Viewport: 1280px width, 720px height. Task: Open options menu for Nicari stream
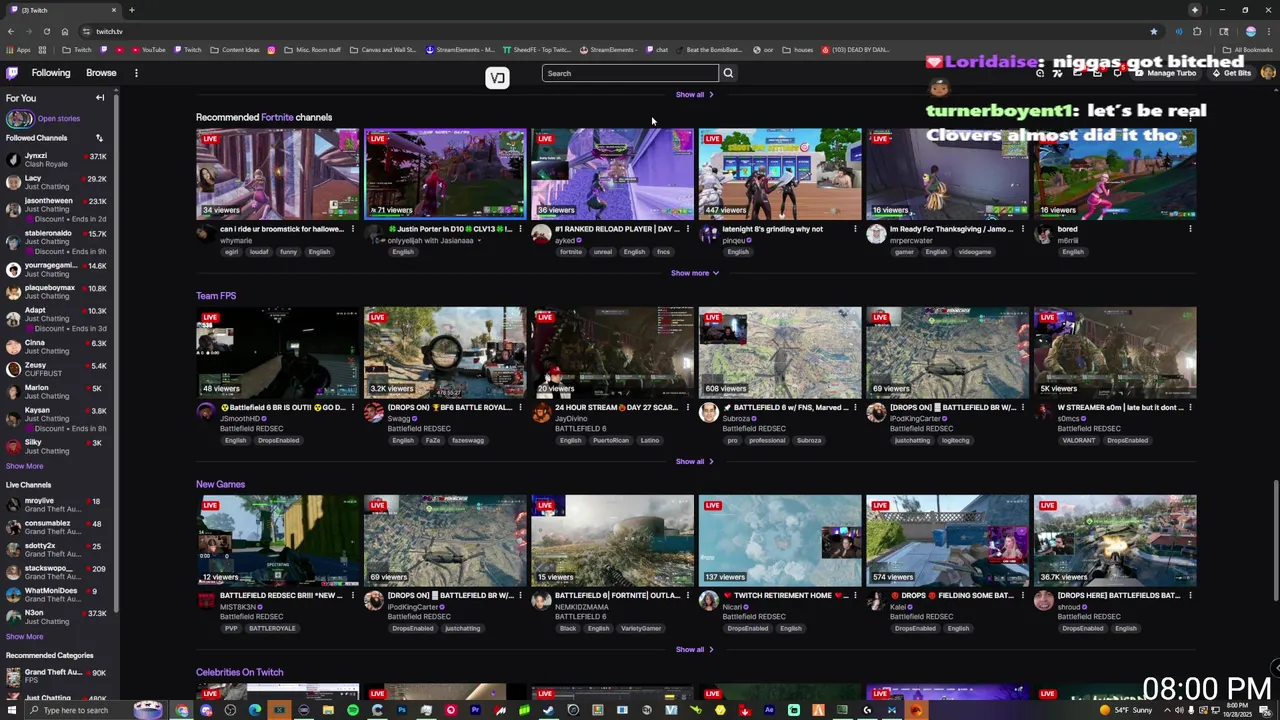pyautogui.click(x=855, y=595)
